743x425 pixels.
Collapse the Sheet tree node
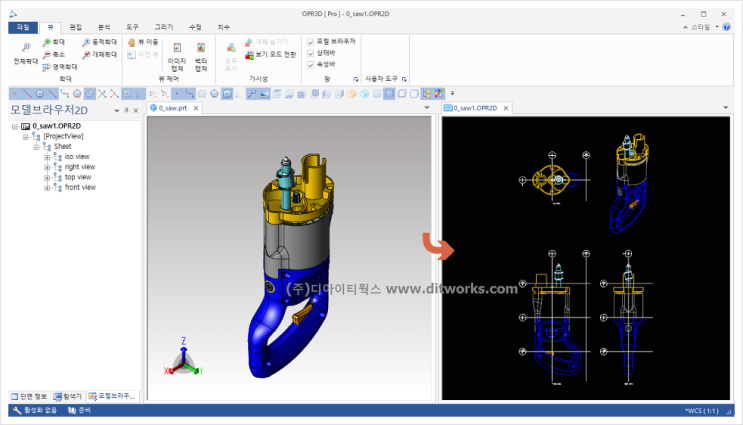click(x=36, y=147)
